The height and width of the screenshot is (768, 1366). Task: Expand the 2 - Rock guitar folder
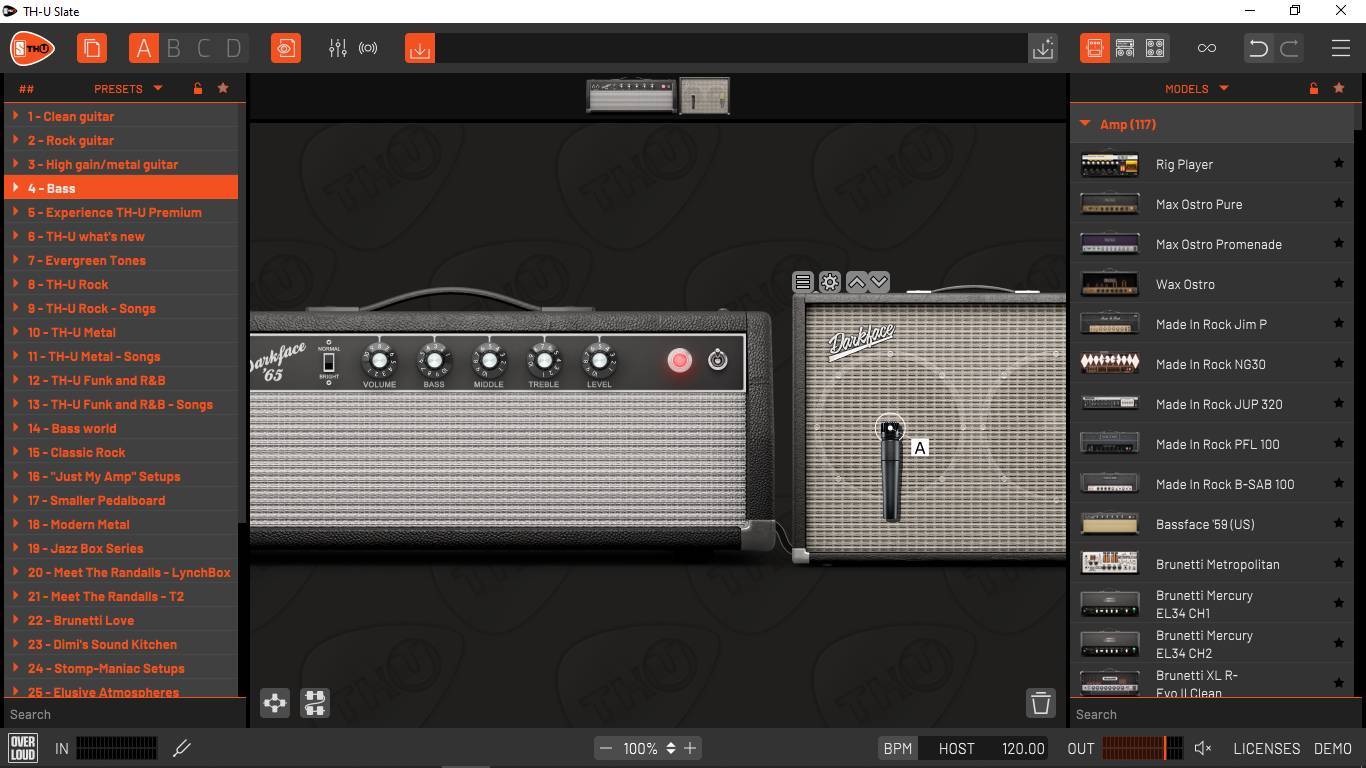coord(16,140)
